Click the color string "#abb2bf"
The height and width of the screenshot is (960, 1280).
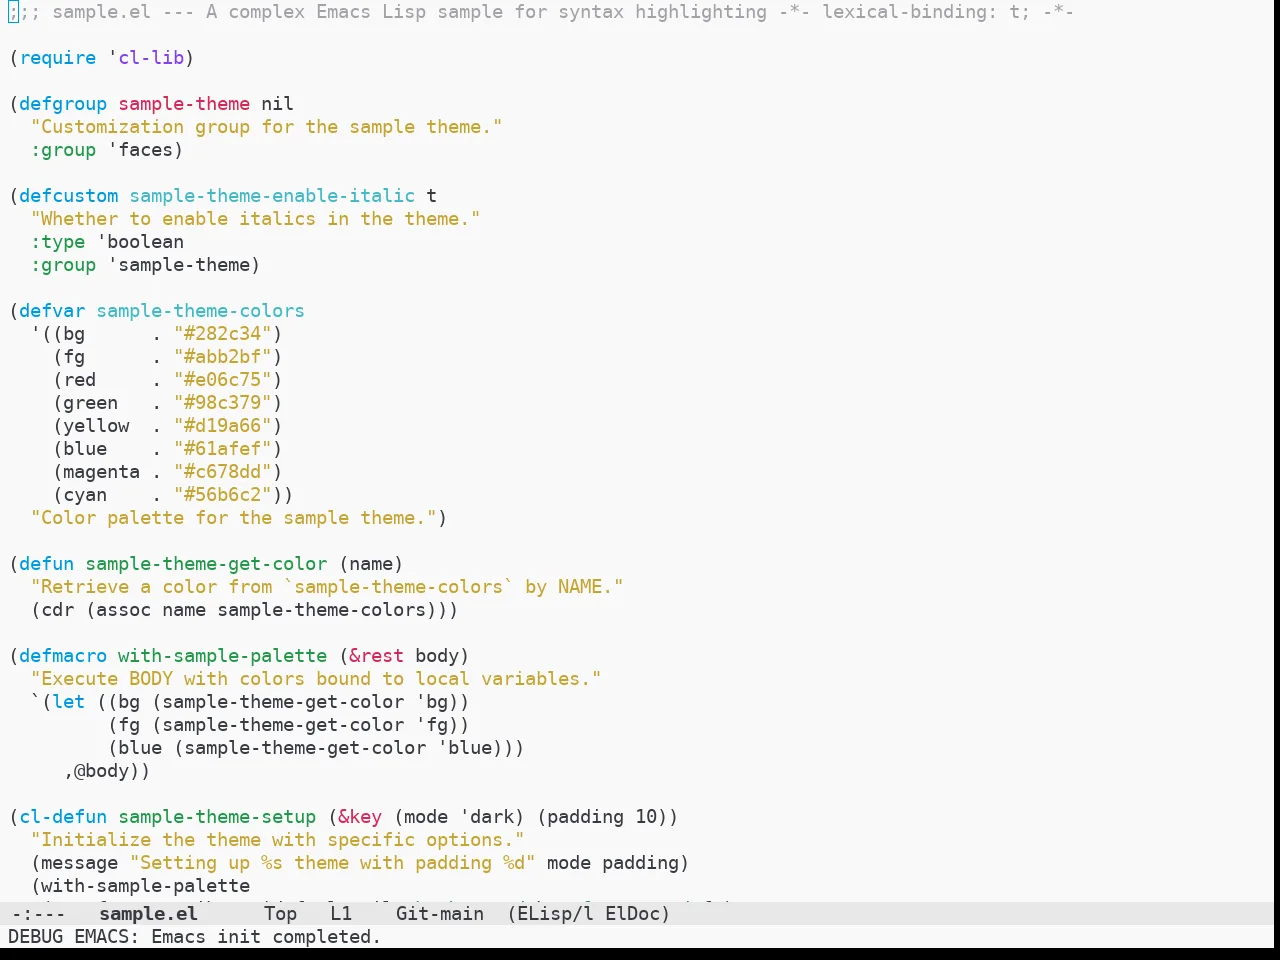[222, 357]
